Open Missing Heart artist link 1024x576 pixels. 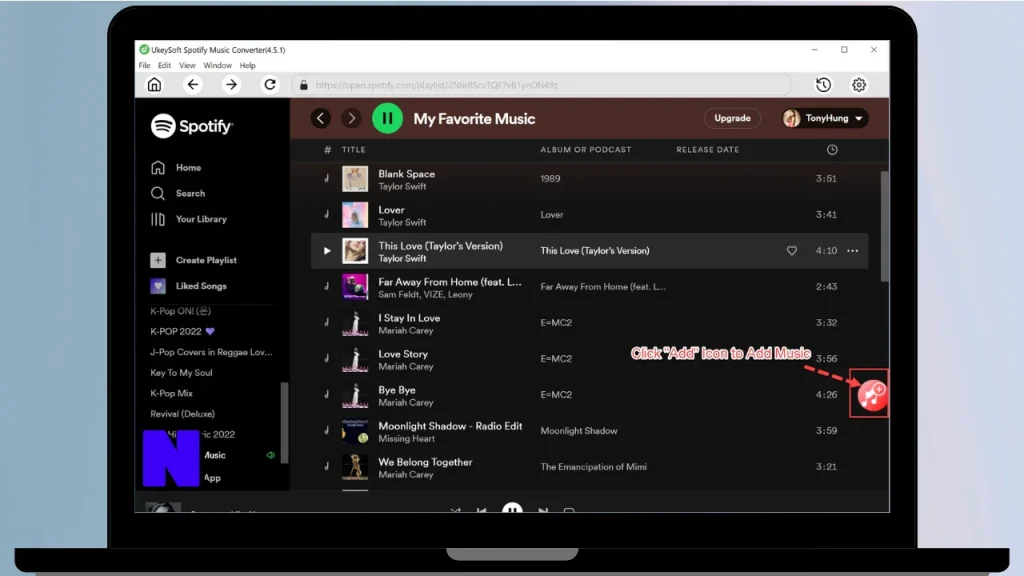click(406, 439)
